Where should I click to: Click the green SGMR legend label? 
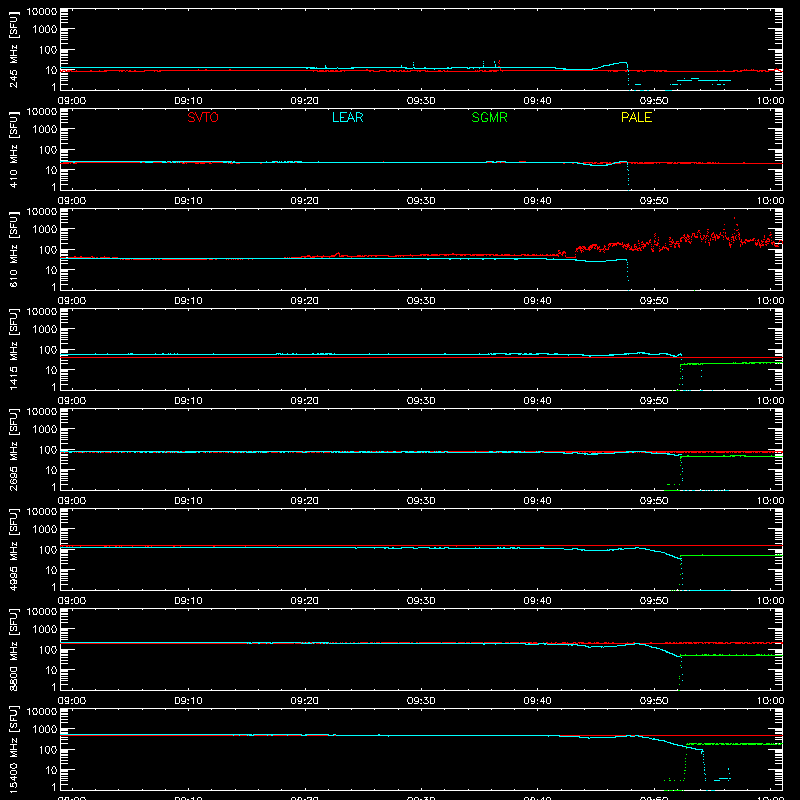point(489,117)
